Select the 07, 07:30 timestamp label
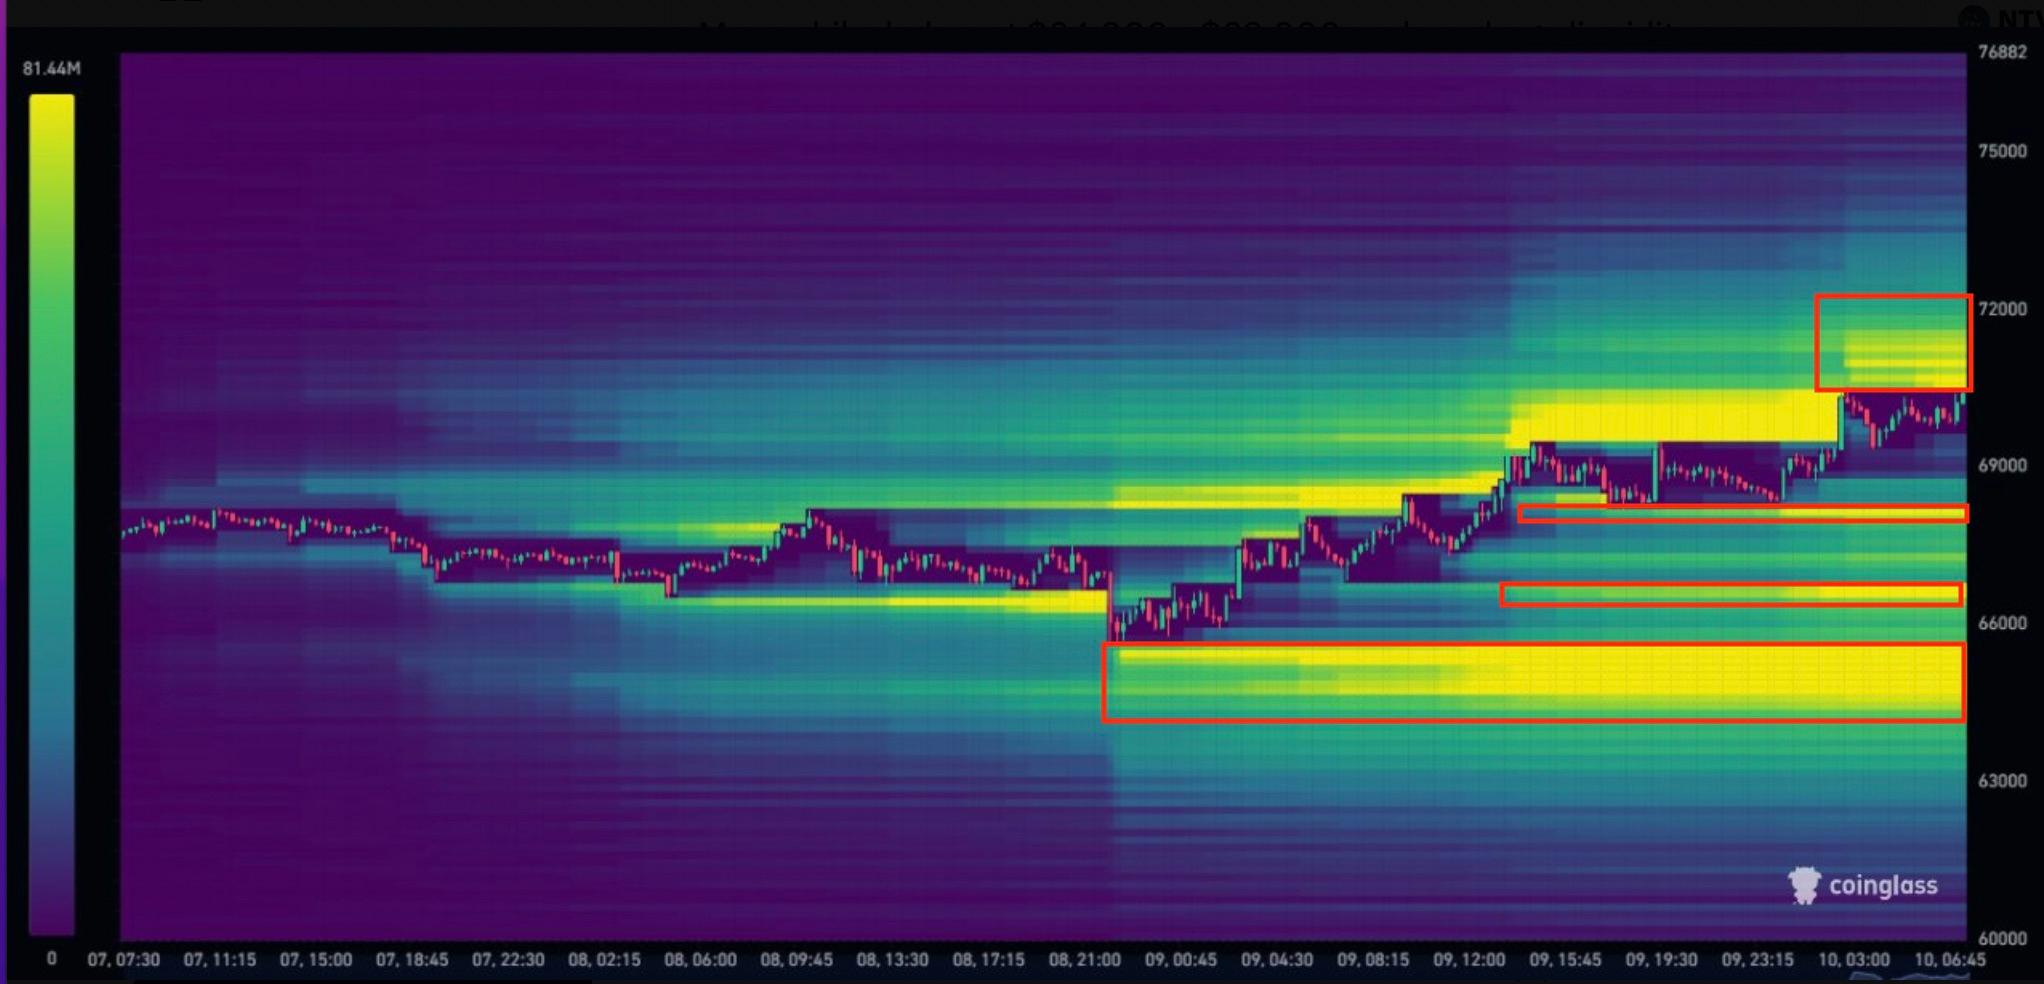The image size is (2044, 984). pos(122,958)
